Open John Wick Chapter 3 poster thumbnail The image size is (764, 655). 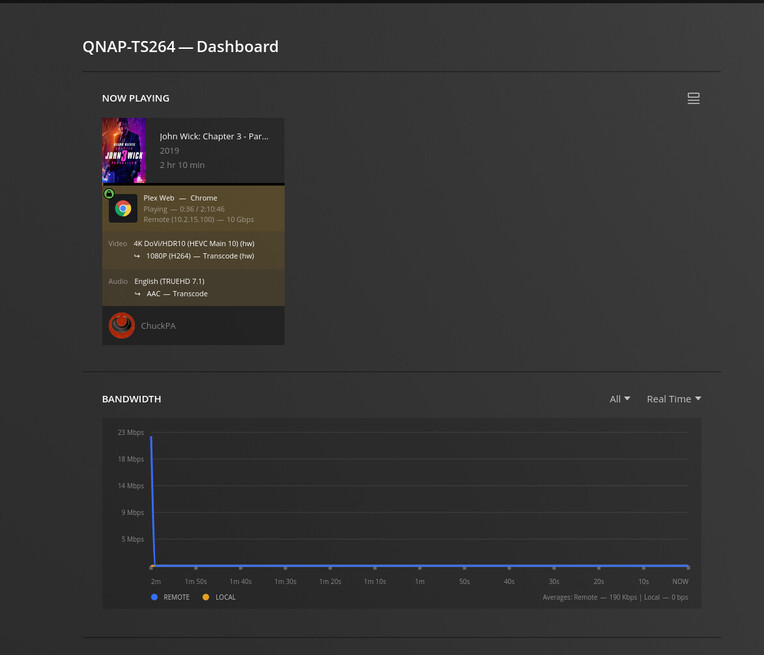click(x=124, y=151)
